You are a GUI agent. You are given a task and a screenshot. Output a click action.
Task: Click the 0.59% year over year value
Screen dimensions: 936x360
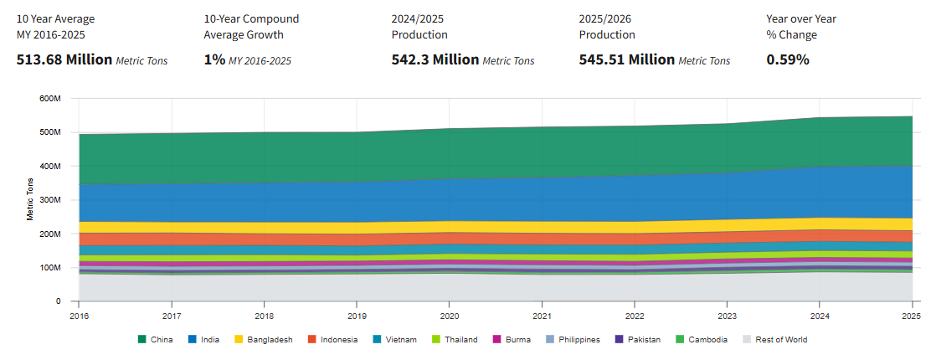point(788,60)
